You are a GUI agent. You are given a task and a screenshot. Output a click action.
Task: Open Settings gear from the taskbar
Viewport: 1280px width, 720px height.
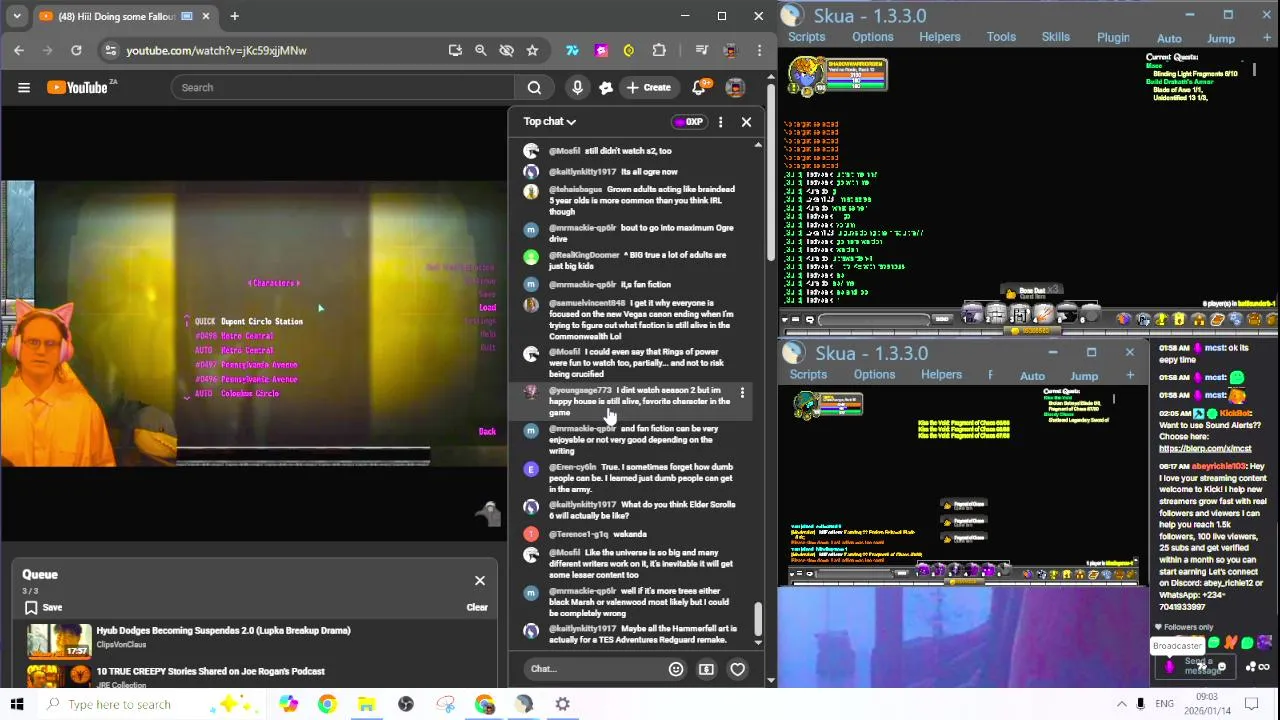pos(563,704)
